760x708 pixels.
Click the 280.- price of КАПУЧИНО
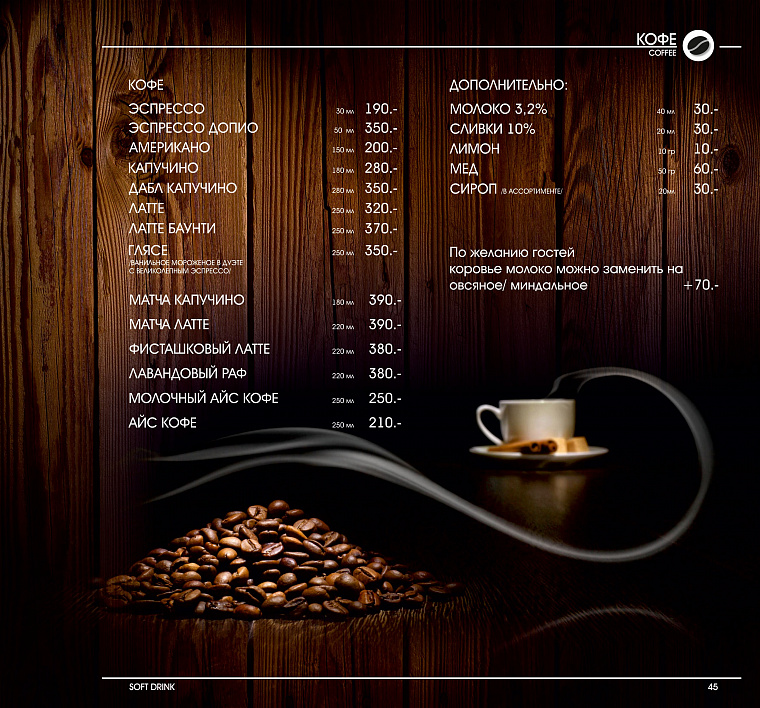[x=381, y=168]
